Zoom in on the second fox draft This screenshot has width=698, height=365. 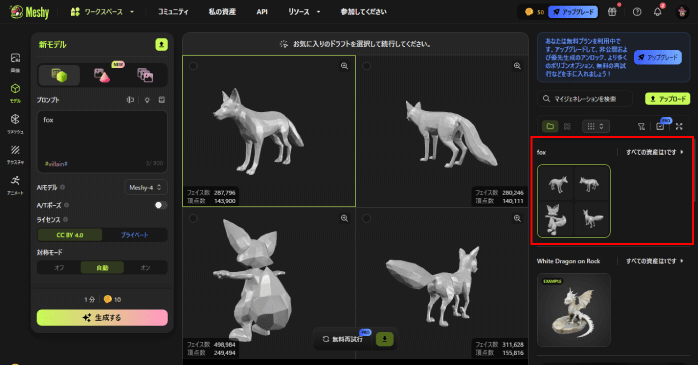tap(517, 66)
